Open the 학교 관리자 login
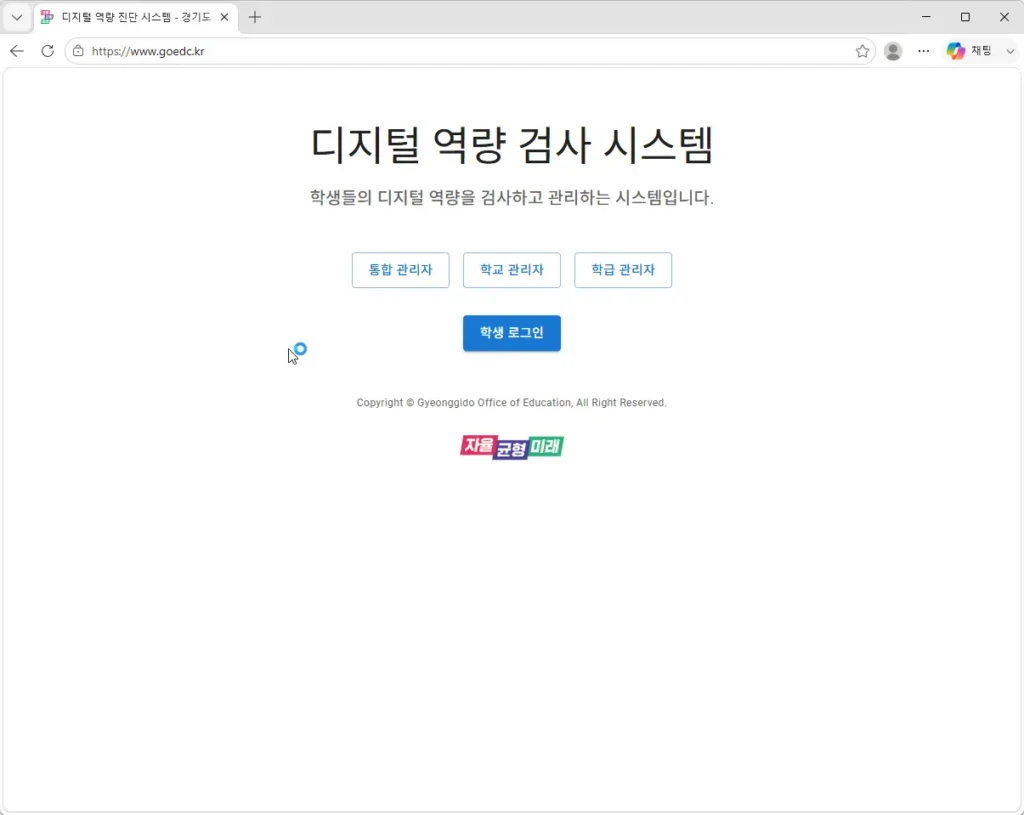The height and width of the screenshot is (815, 1024). coord(512,270)
